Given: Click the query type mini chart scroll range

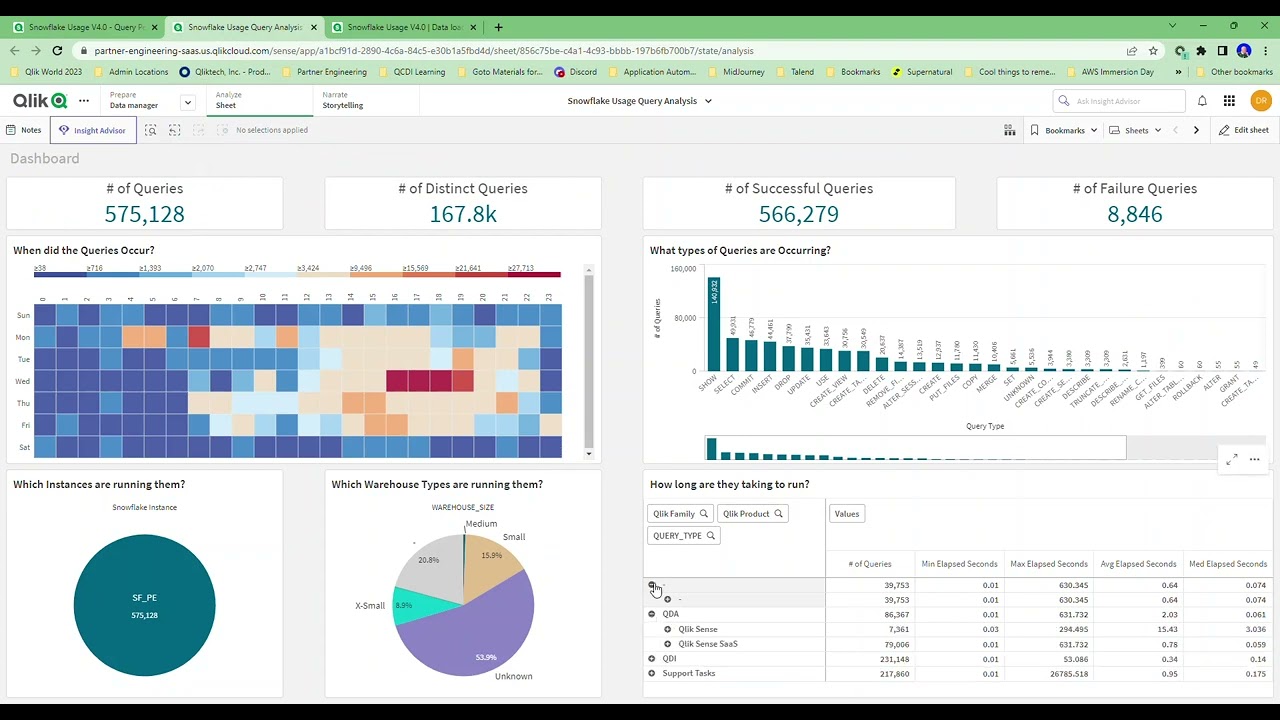Looking at the screenshot, I should [x=915, y=447].
